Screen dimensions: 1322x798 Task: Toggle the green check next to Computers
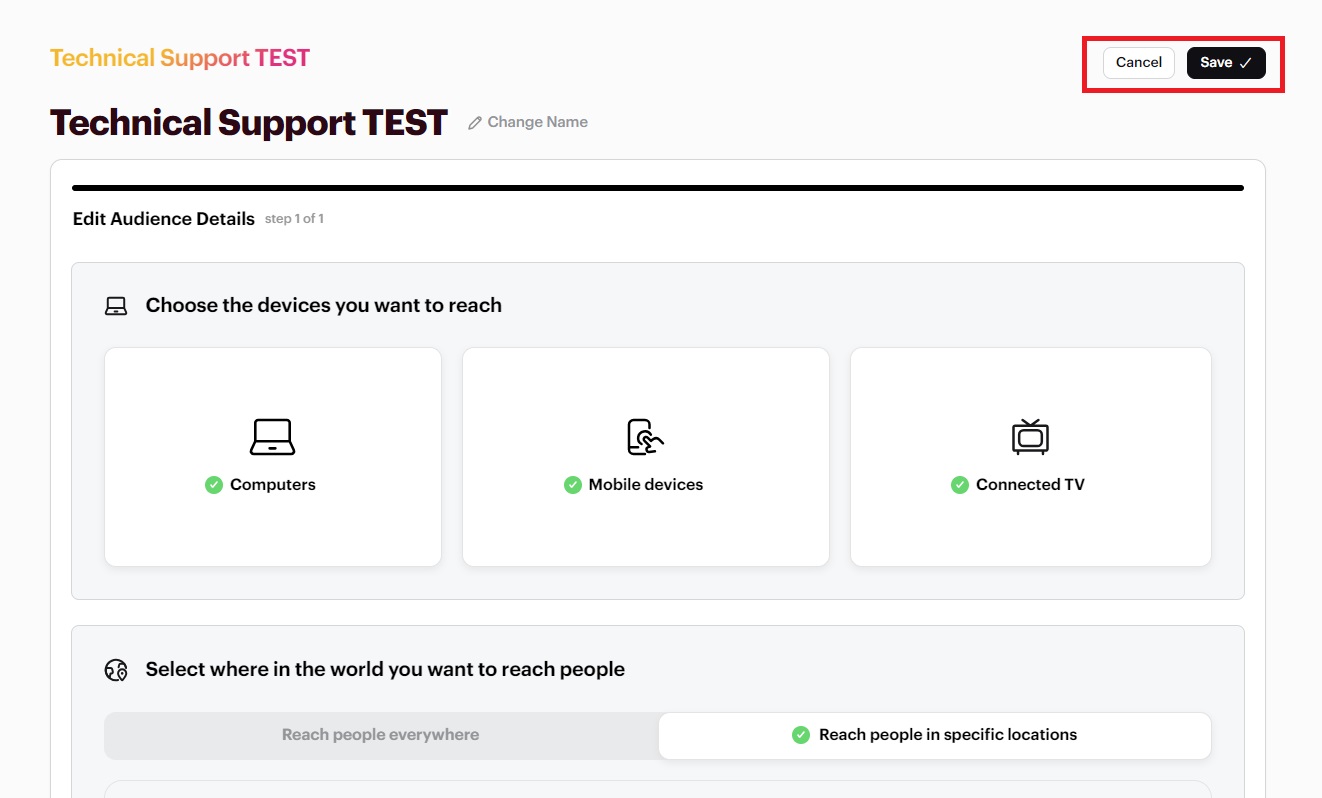click(x=213, y=485)
